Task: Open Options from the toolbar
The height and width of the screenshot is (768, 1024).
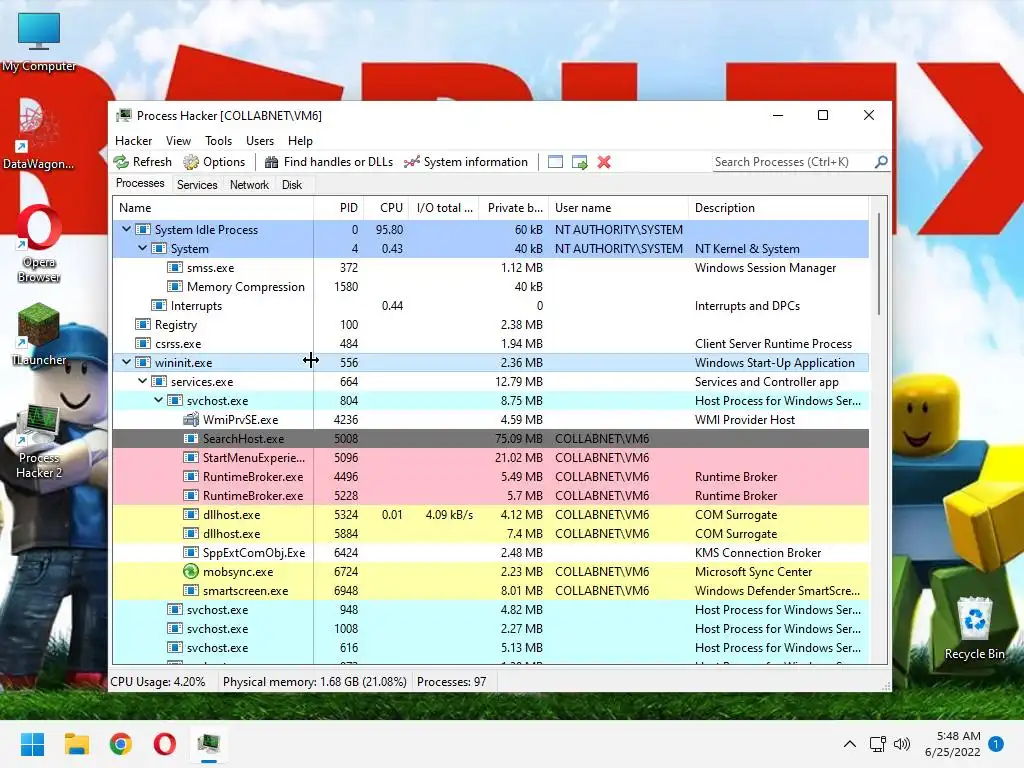Action: [x=214, y=162]
